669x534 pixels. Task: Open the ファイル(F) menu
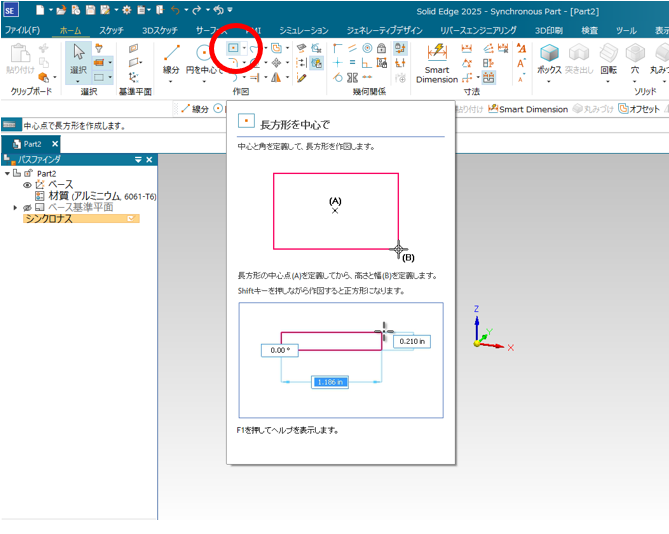click(x=22, y=30)
